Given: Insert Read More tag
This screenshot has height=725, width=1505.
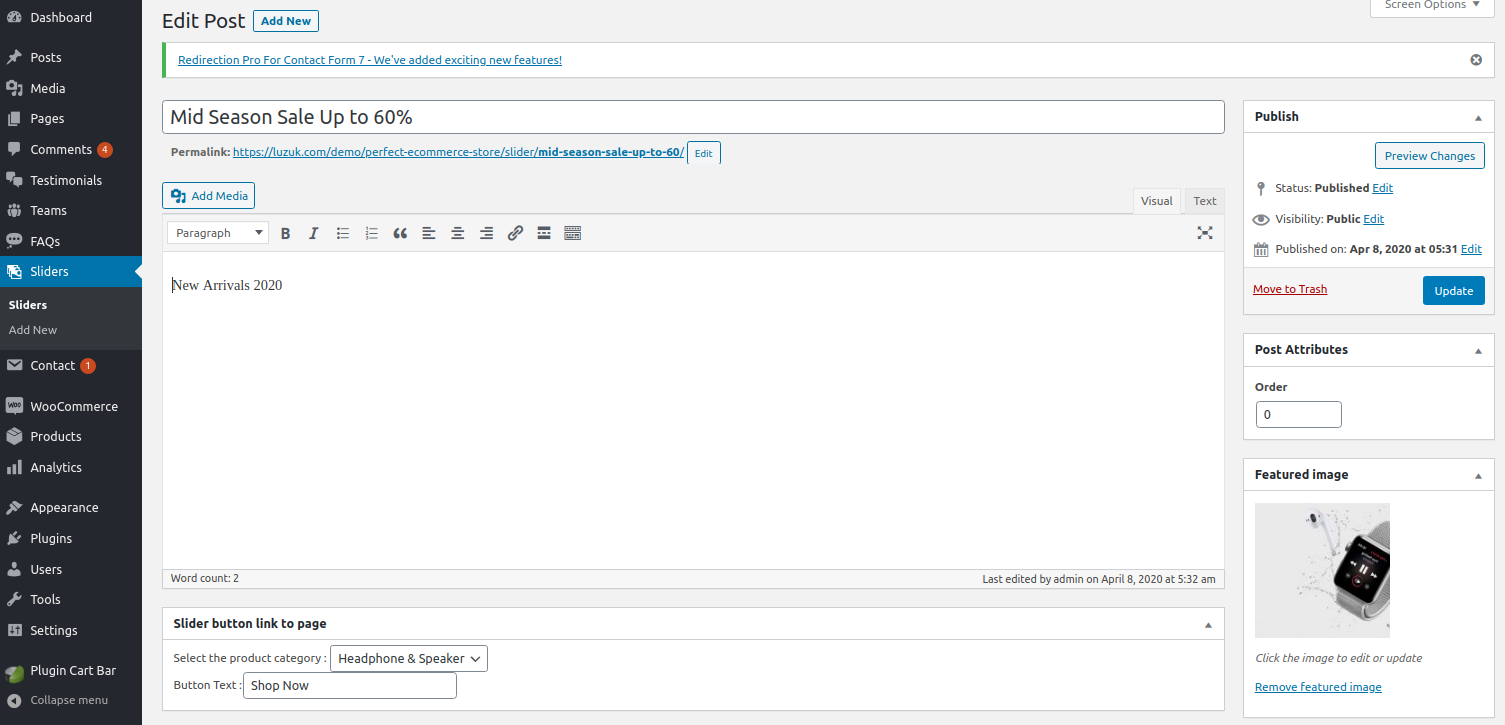Looking at the screenshot, I should pyautogui.click(x=544, y=233).
